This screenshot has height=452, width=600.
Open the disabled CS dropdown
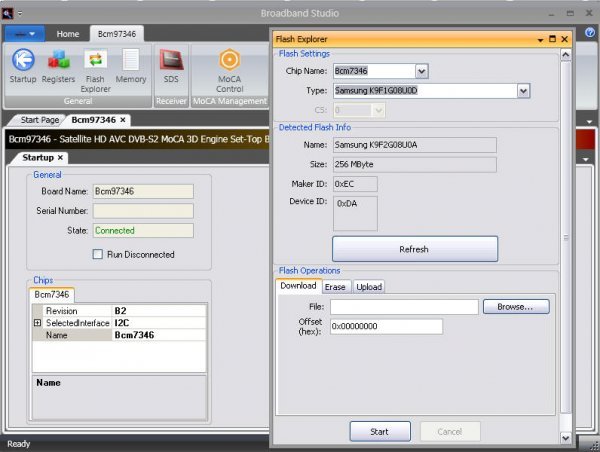(378, 111)
